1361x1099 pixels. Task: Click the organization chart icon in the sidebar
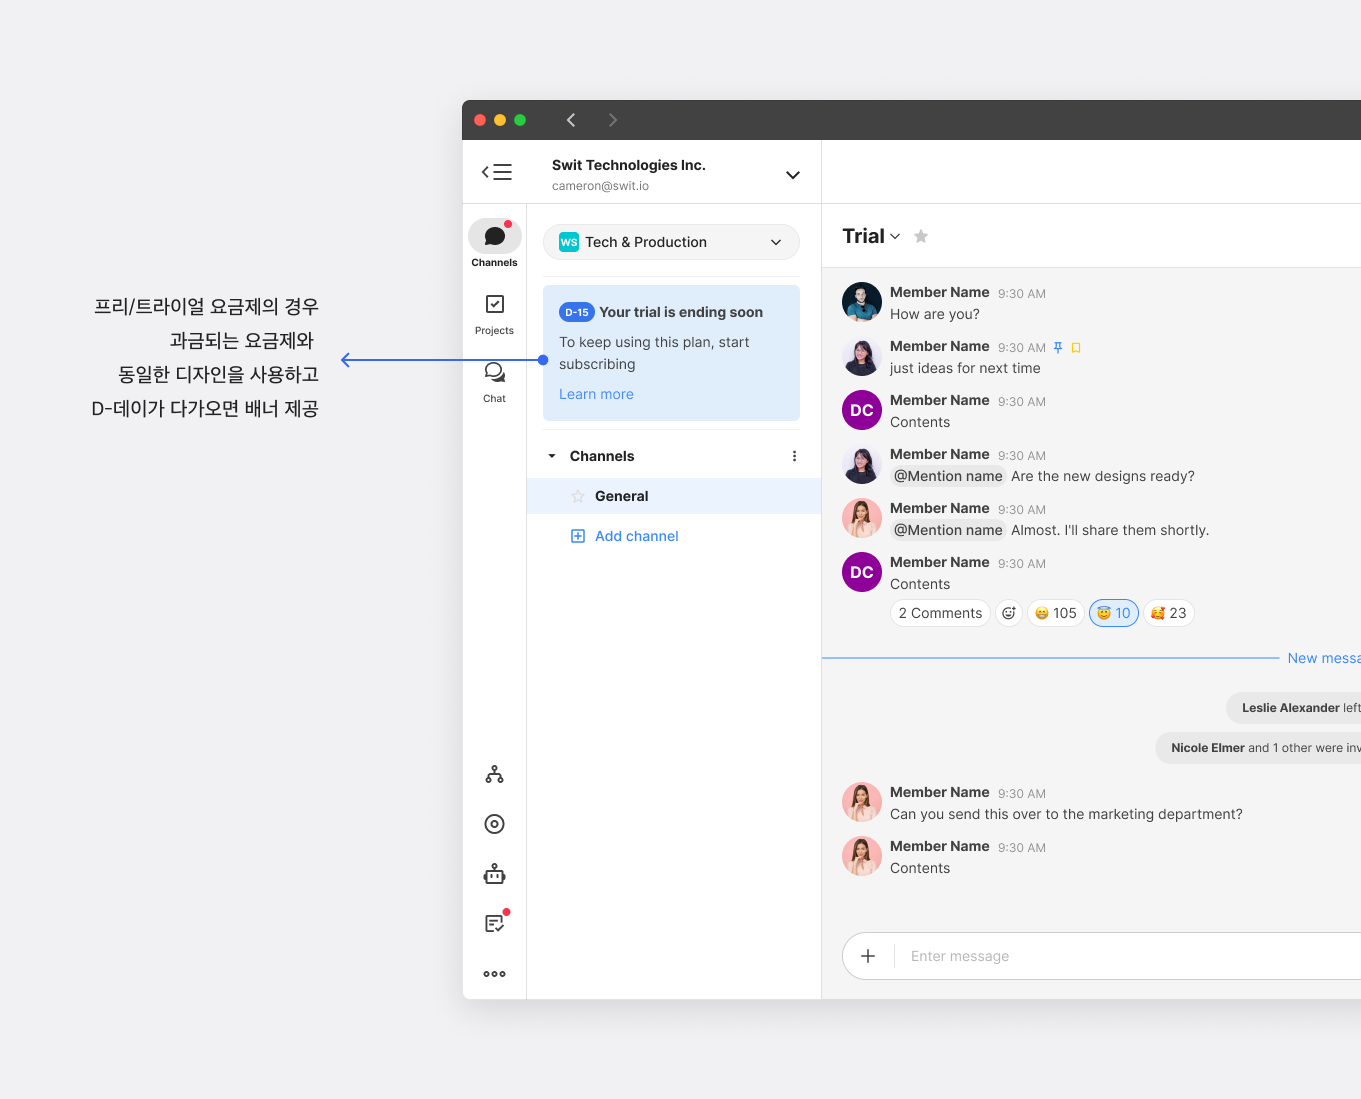[494, 774]
